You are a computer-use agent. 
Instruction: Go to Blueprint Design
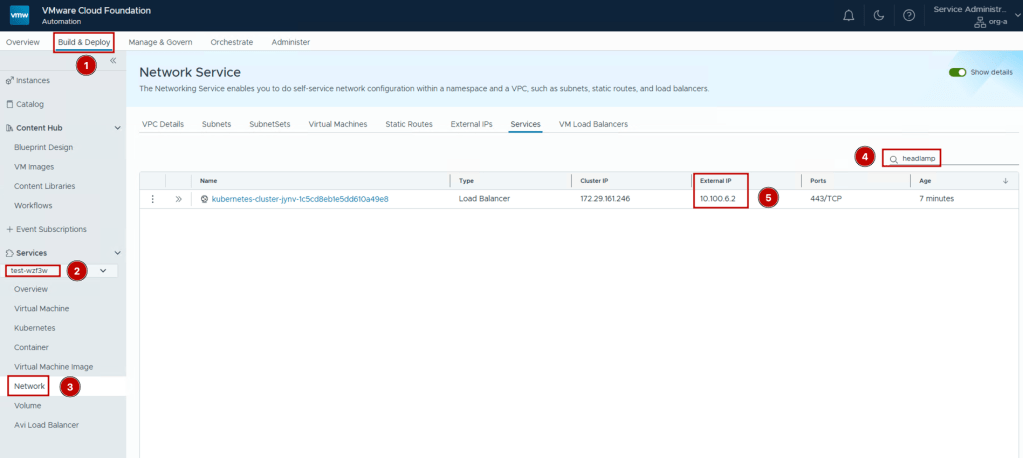[44, 147]
